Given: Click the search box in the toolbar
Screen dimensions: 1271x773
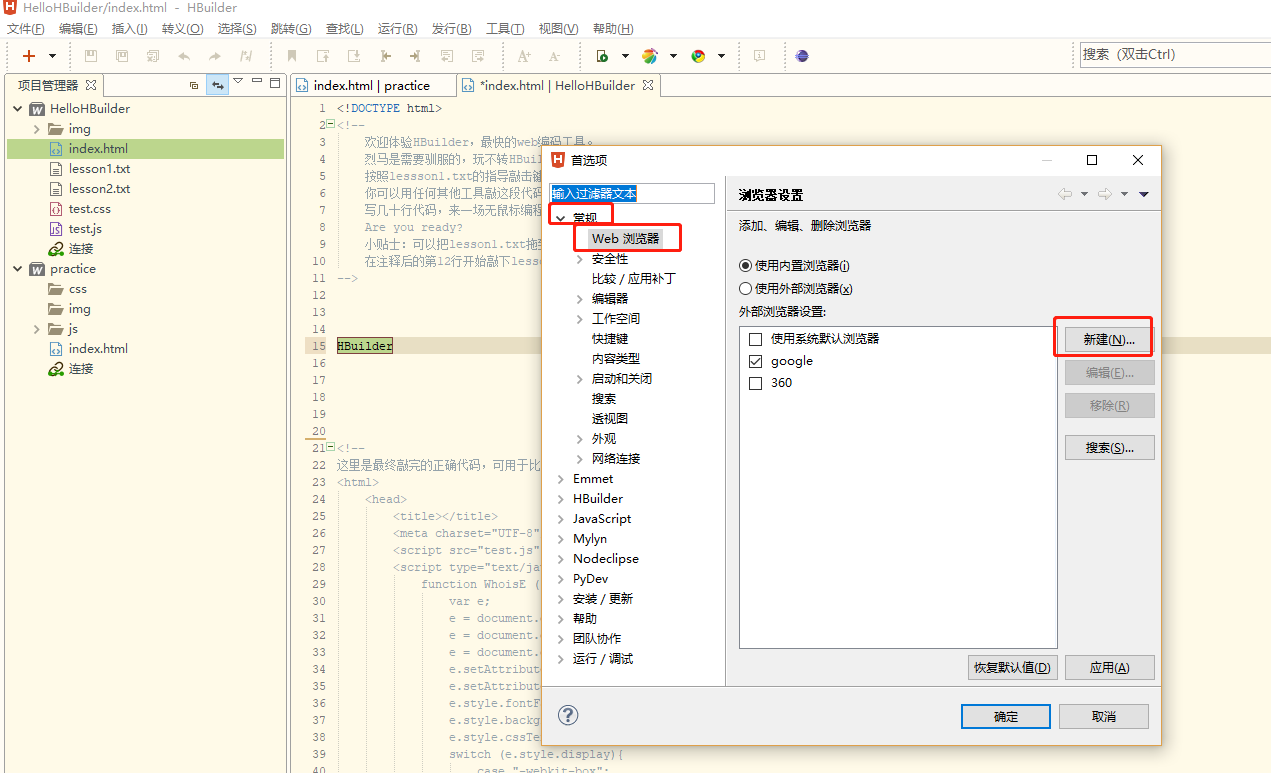Looking at the screenshot, I should point(1175,55).
